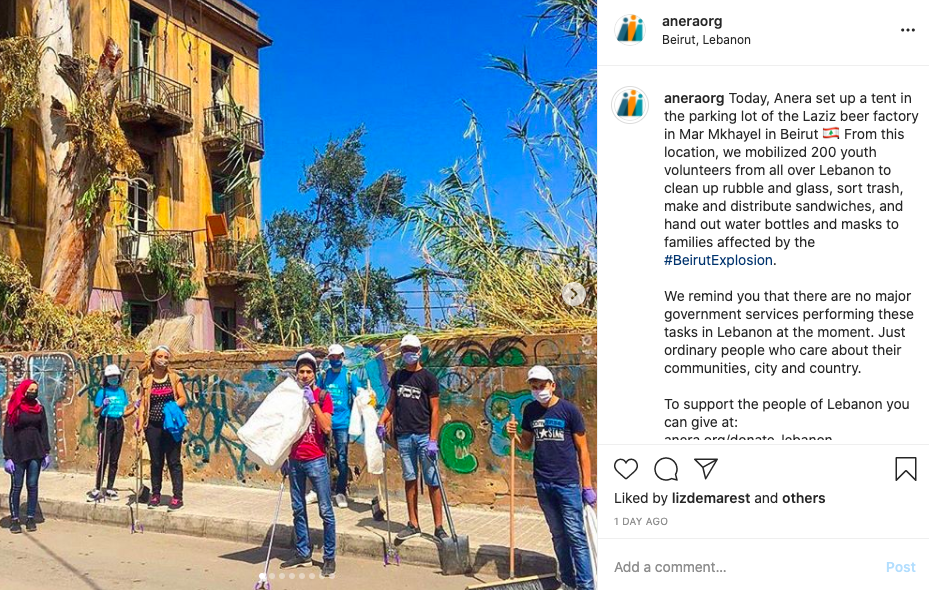Select the first carousel indicator dot
The width and height of the screenshot is (929, 590).
pos(262,576)
